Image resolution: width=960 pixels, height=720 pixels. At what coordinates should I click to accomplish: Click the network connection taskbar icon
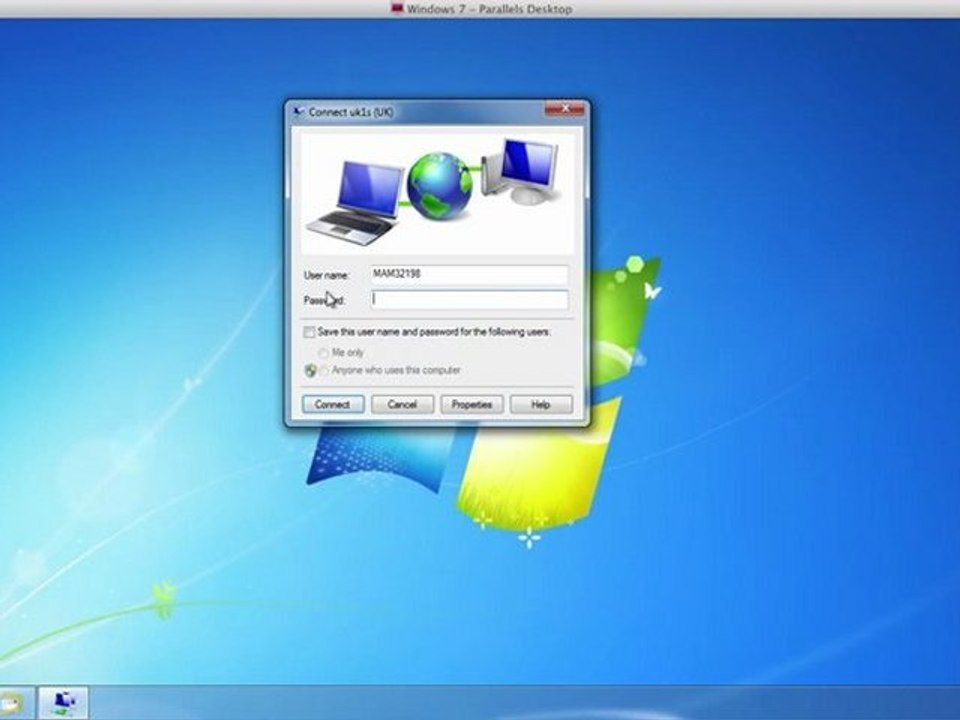pos(64,703)
